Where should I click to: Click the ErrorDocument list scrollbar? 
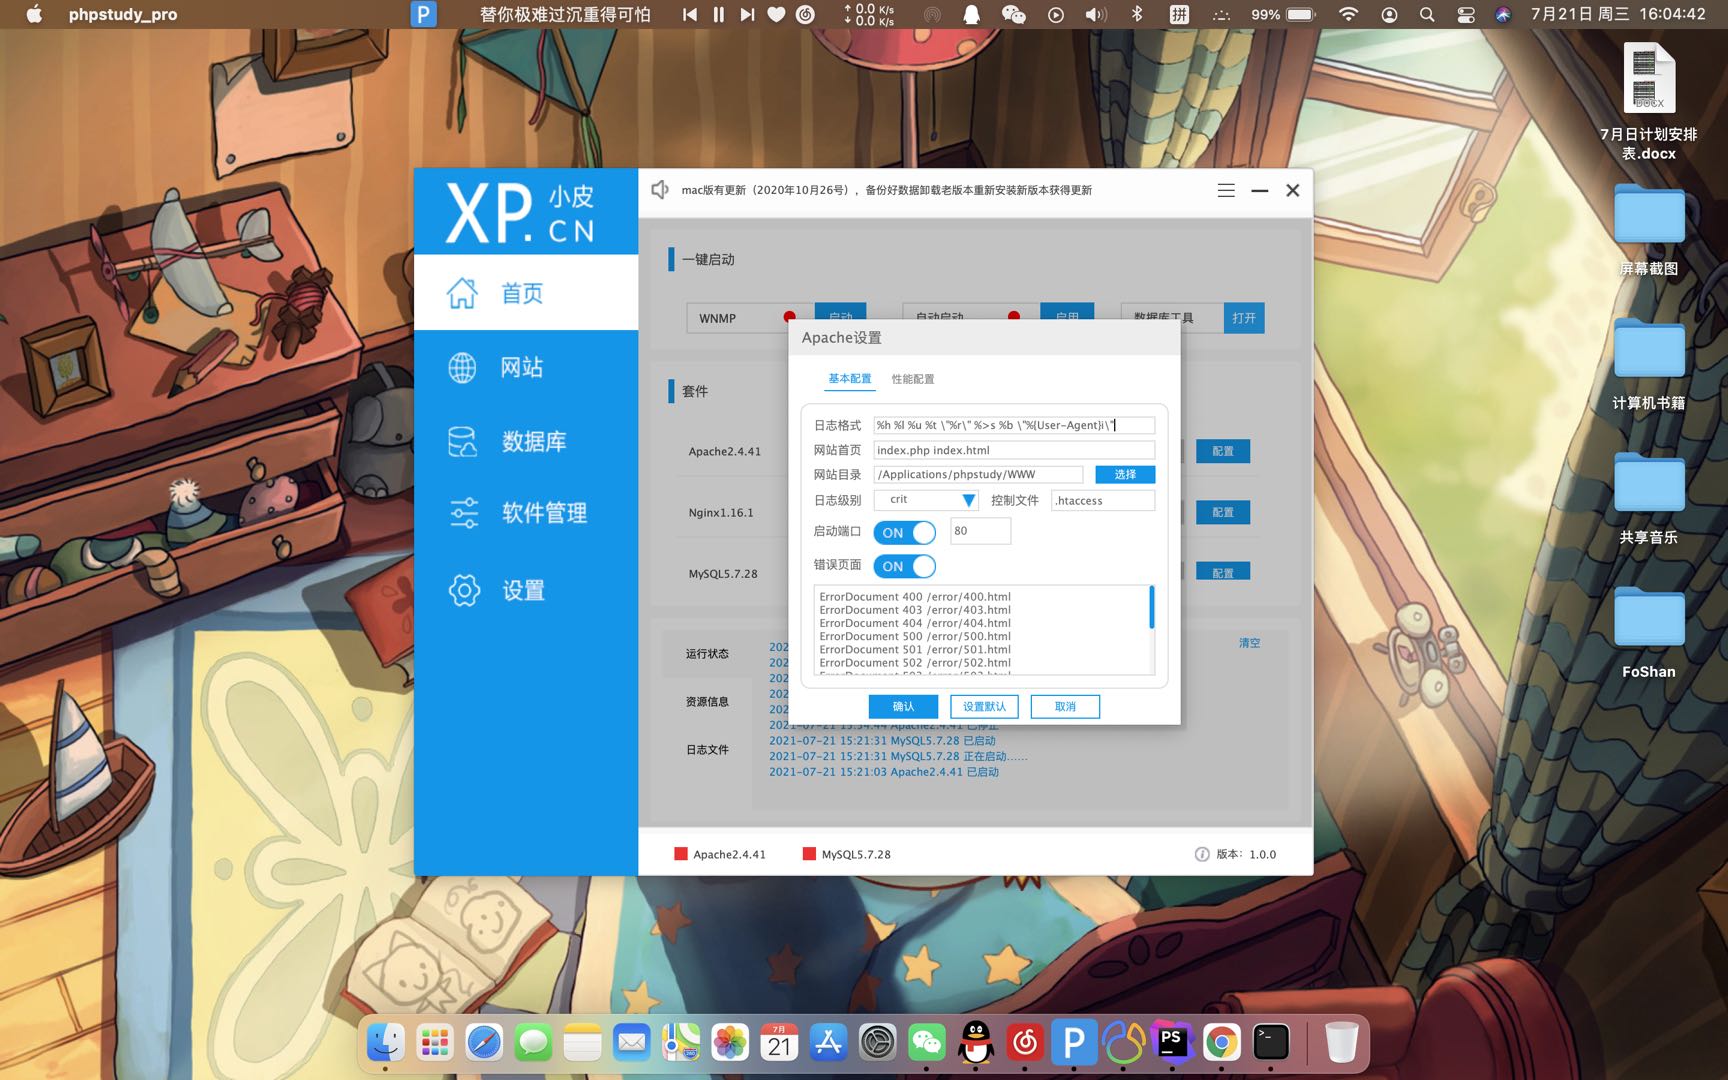point(1152,607)
